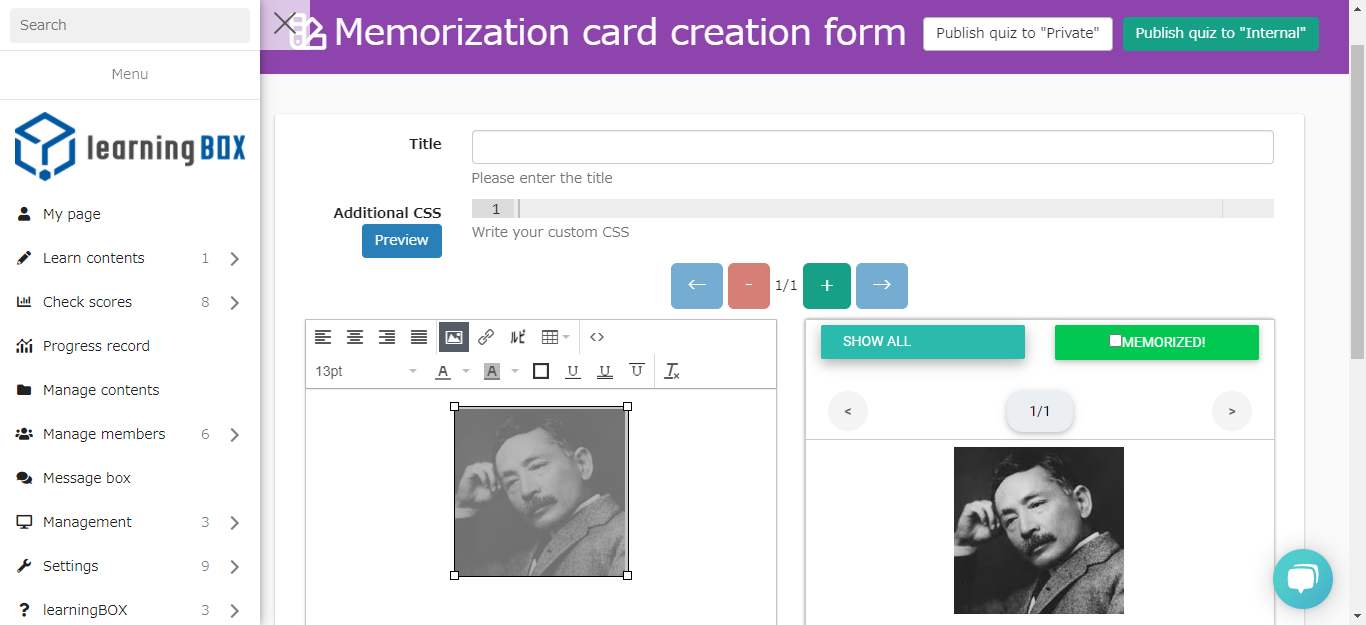The image size is (1366, 625).
Task: Click the clear formatting icon
Action: point(673,371)
